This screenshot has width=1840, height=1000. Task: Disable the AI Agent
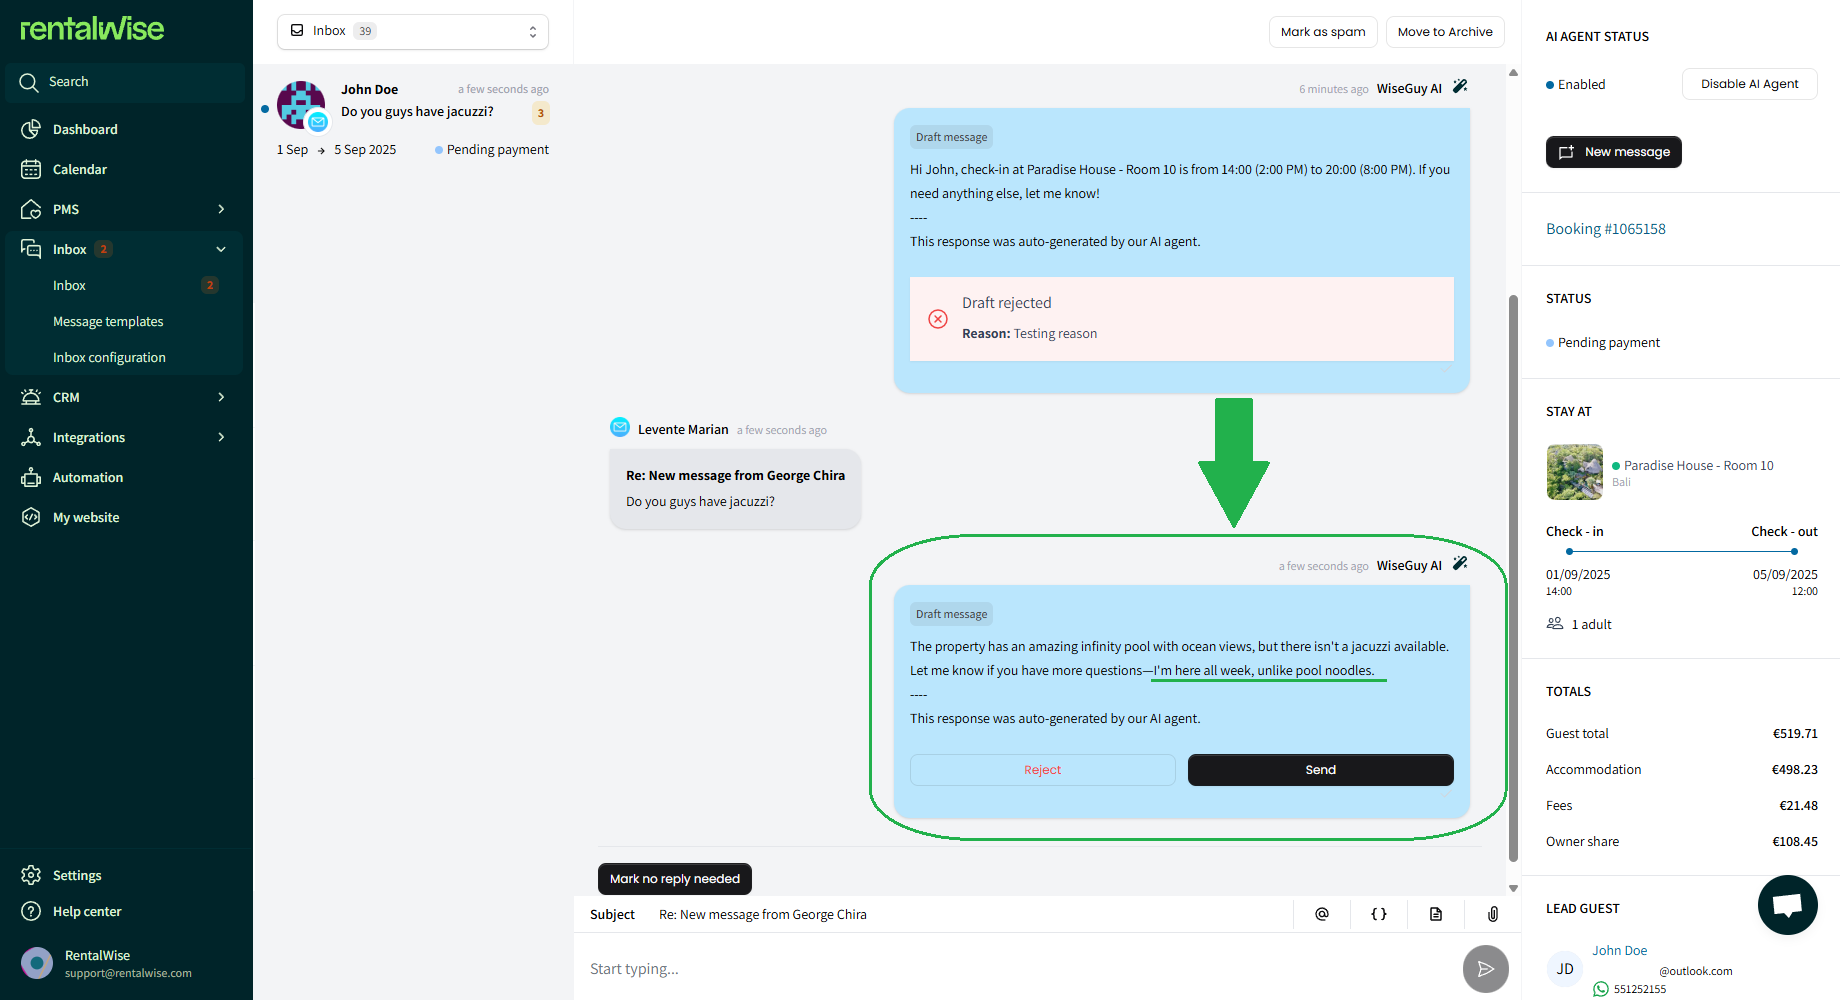[1749, 84]
